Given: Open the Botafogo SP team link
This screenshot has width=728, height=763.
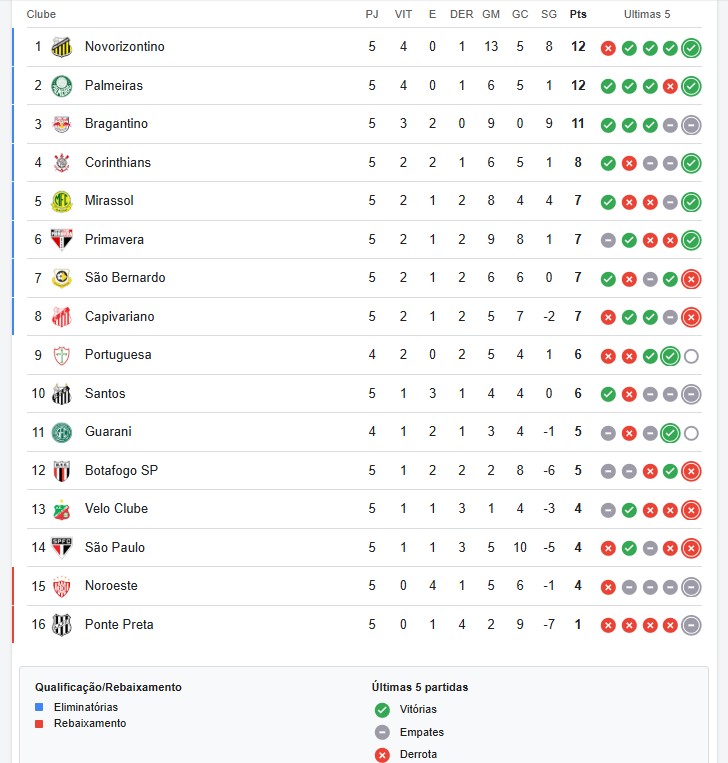Looking at the screenshot, I should 122,470.
